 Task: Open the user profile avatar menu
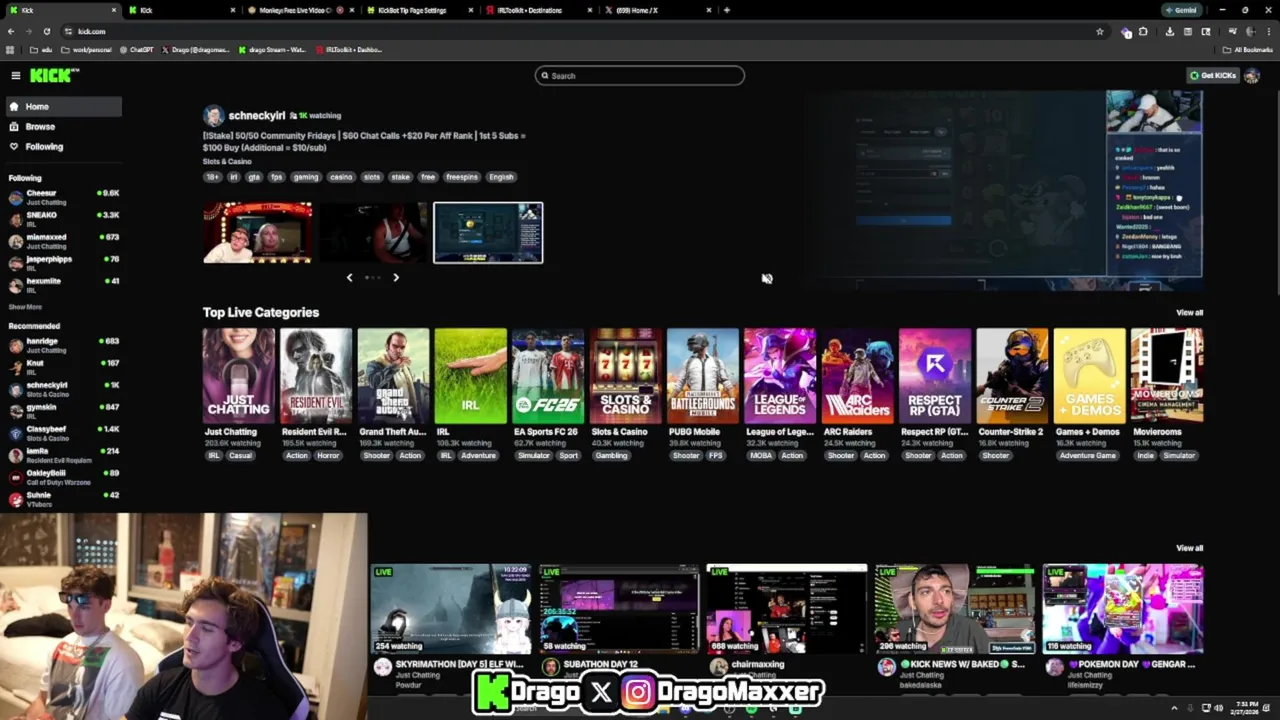point(1251,75)
